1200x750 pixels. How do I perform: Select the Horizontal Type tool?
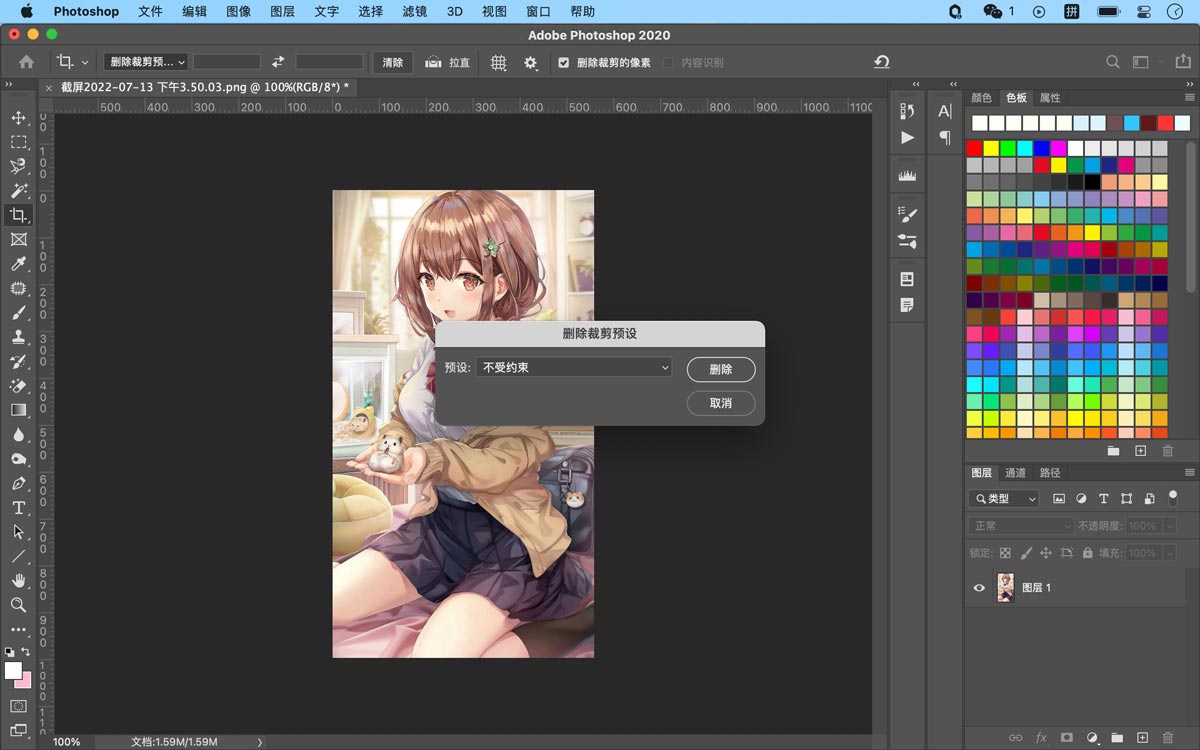18,508
